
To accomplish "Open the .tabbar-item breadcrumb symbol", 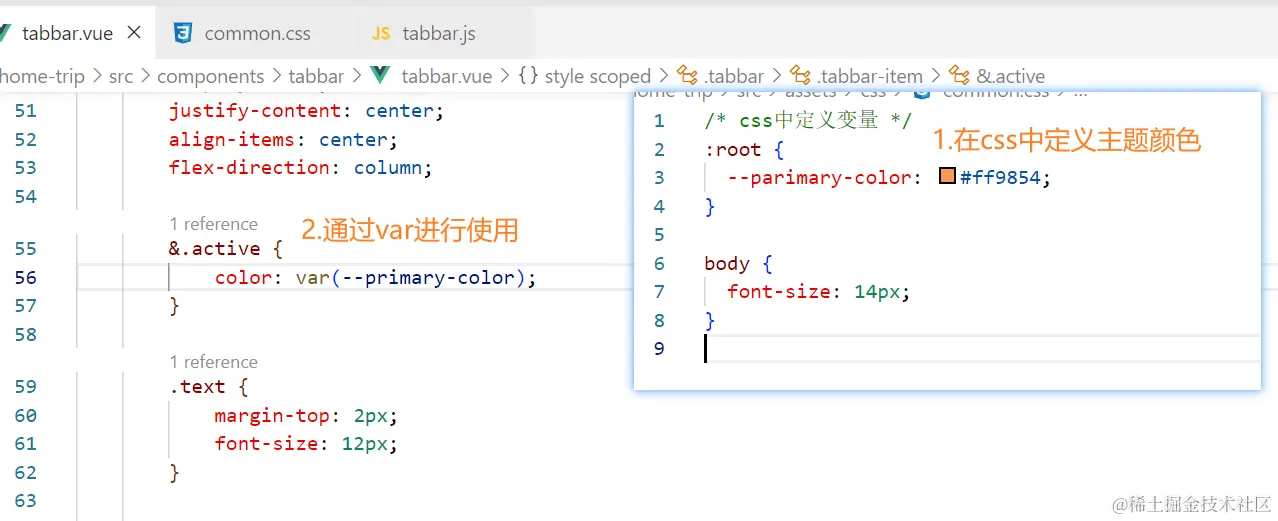I will (x=869, y=76).
